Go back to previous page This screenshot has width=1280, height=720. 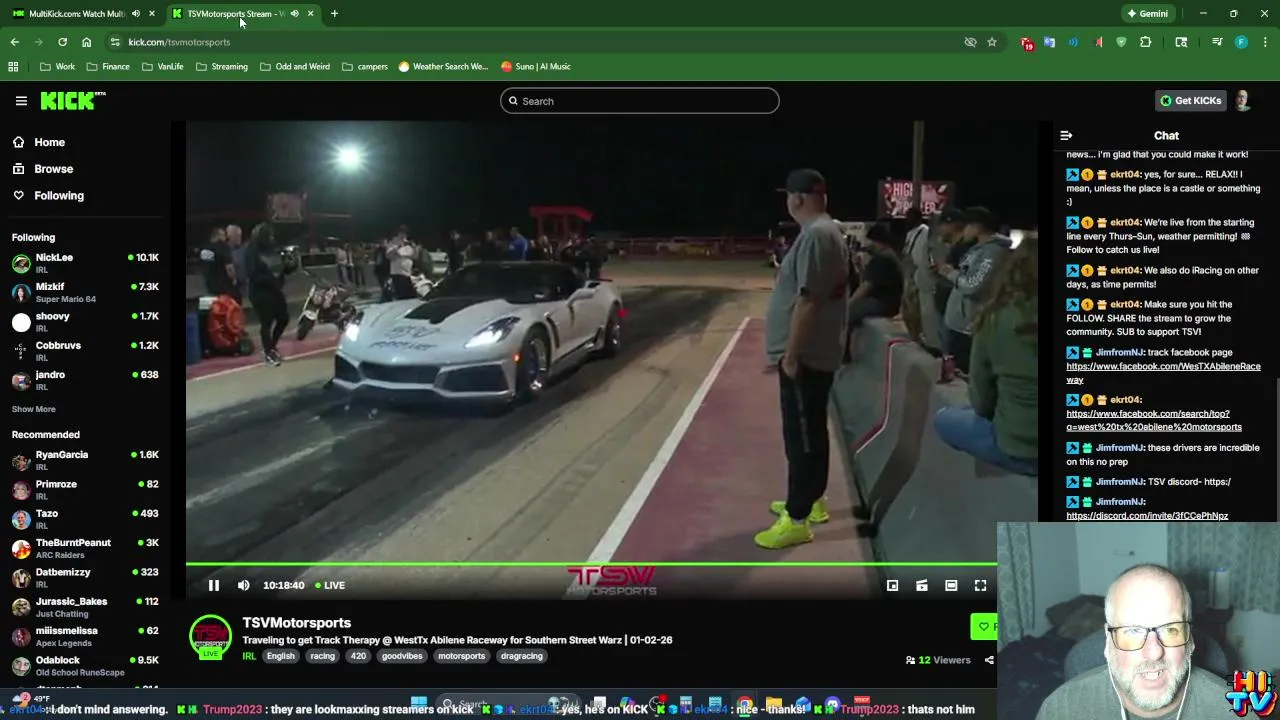tap(14, 42)
